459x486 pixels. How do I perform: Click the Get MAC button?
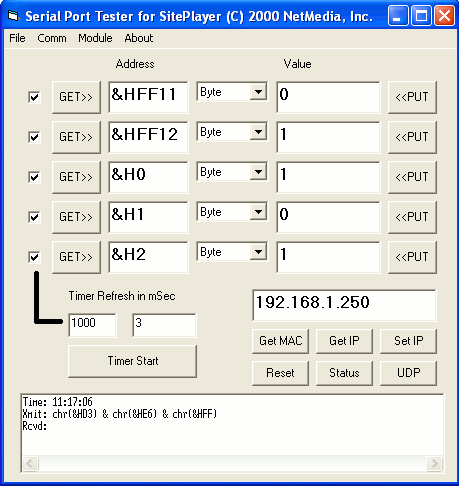tap(280, 341)
